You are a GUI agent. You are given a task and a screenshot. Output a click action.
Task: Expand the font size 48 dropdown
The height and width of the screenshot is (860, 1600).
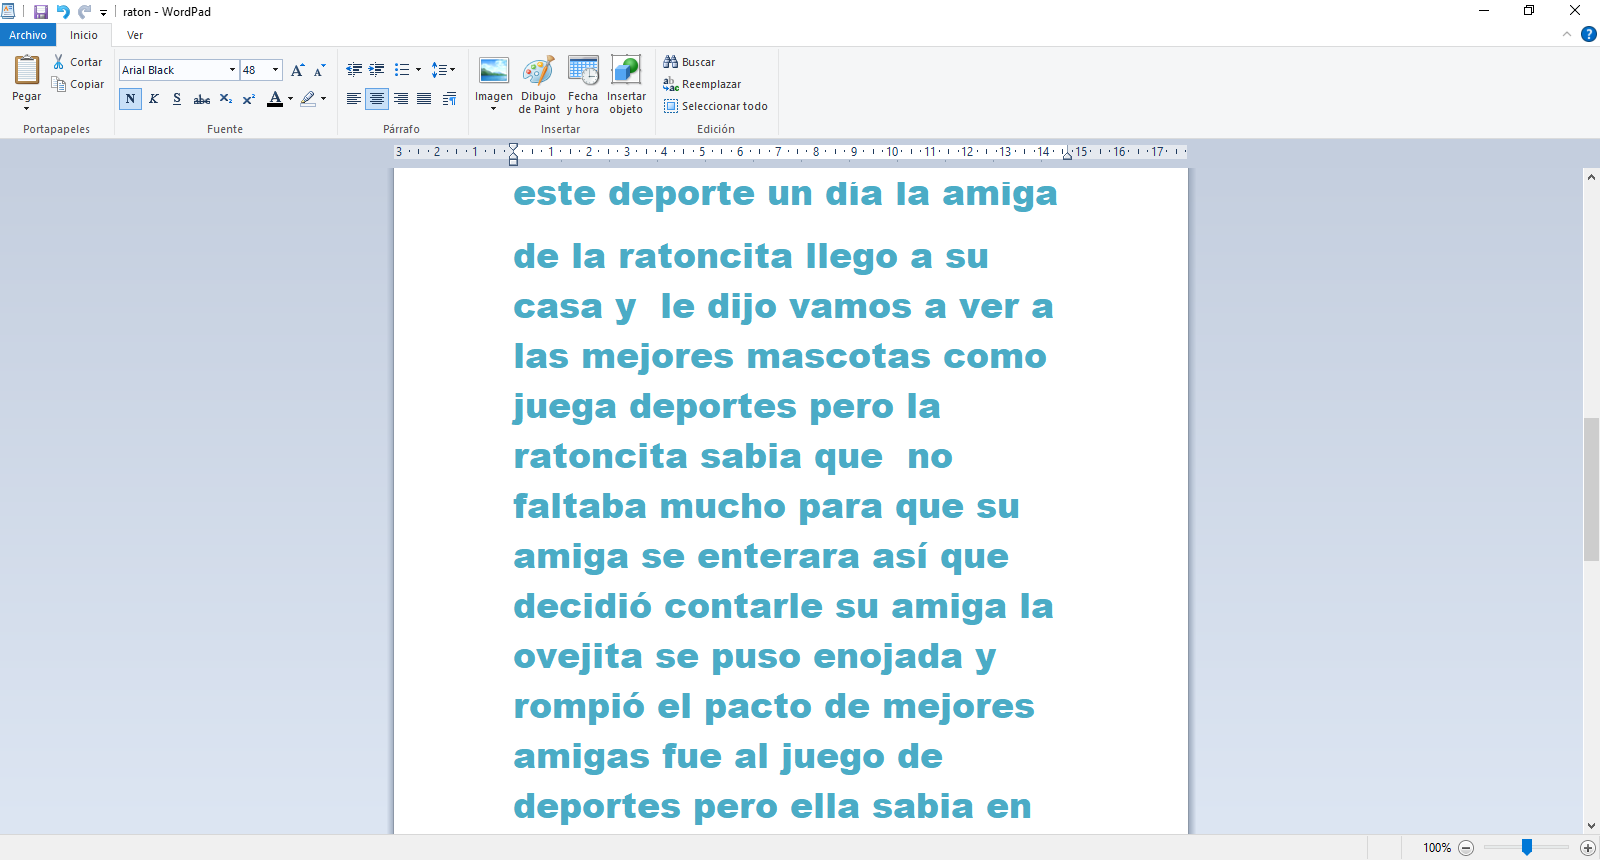point(276,70)
